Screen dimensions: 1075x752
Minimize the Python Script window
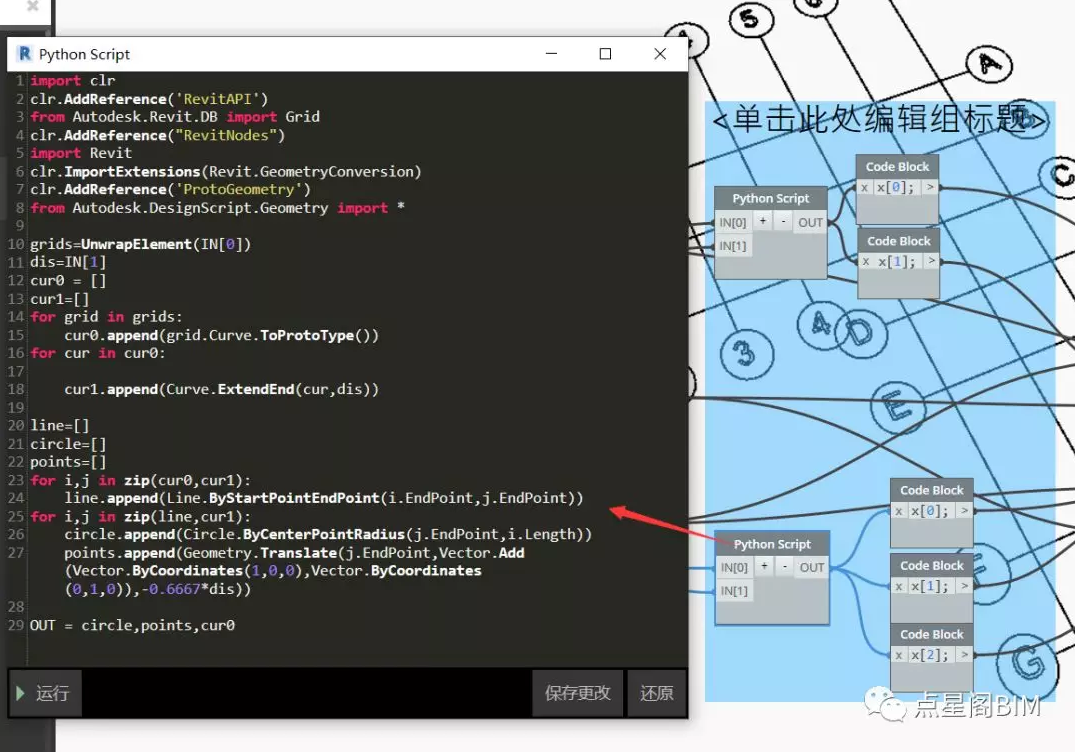coord(551,53)
